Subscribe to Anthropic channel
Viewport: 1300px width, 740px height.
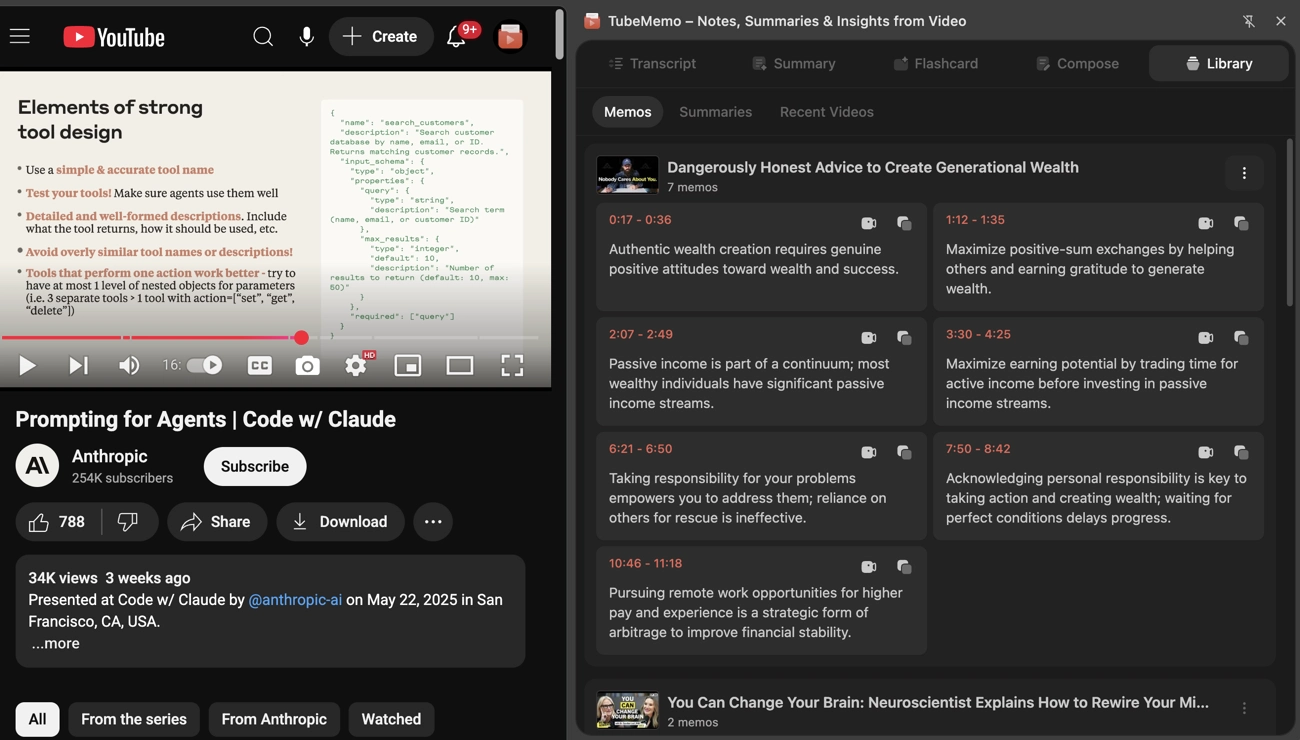coord(255,466)
